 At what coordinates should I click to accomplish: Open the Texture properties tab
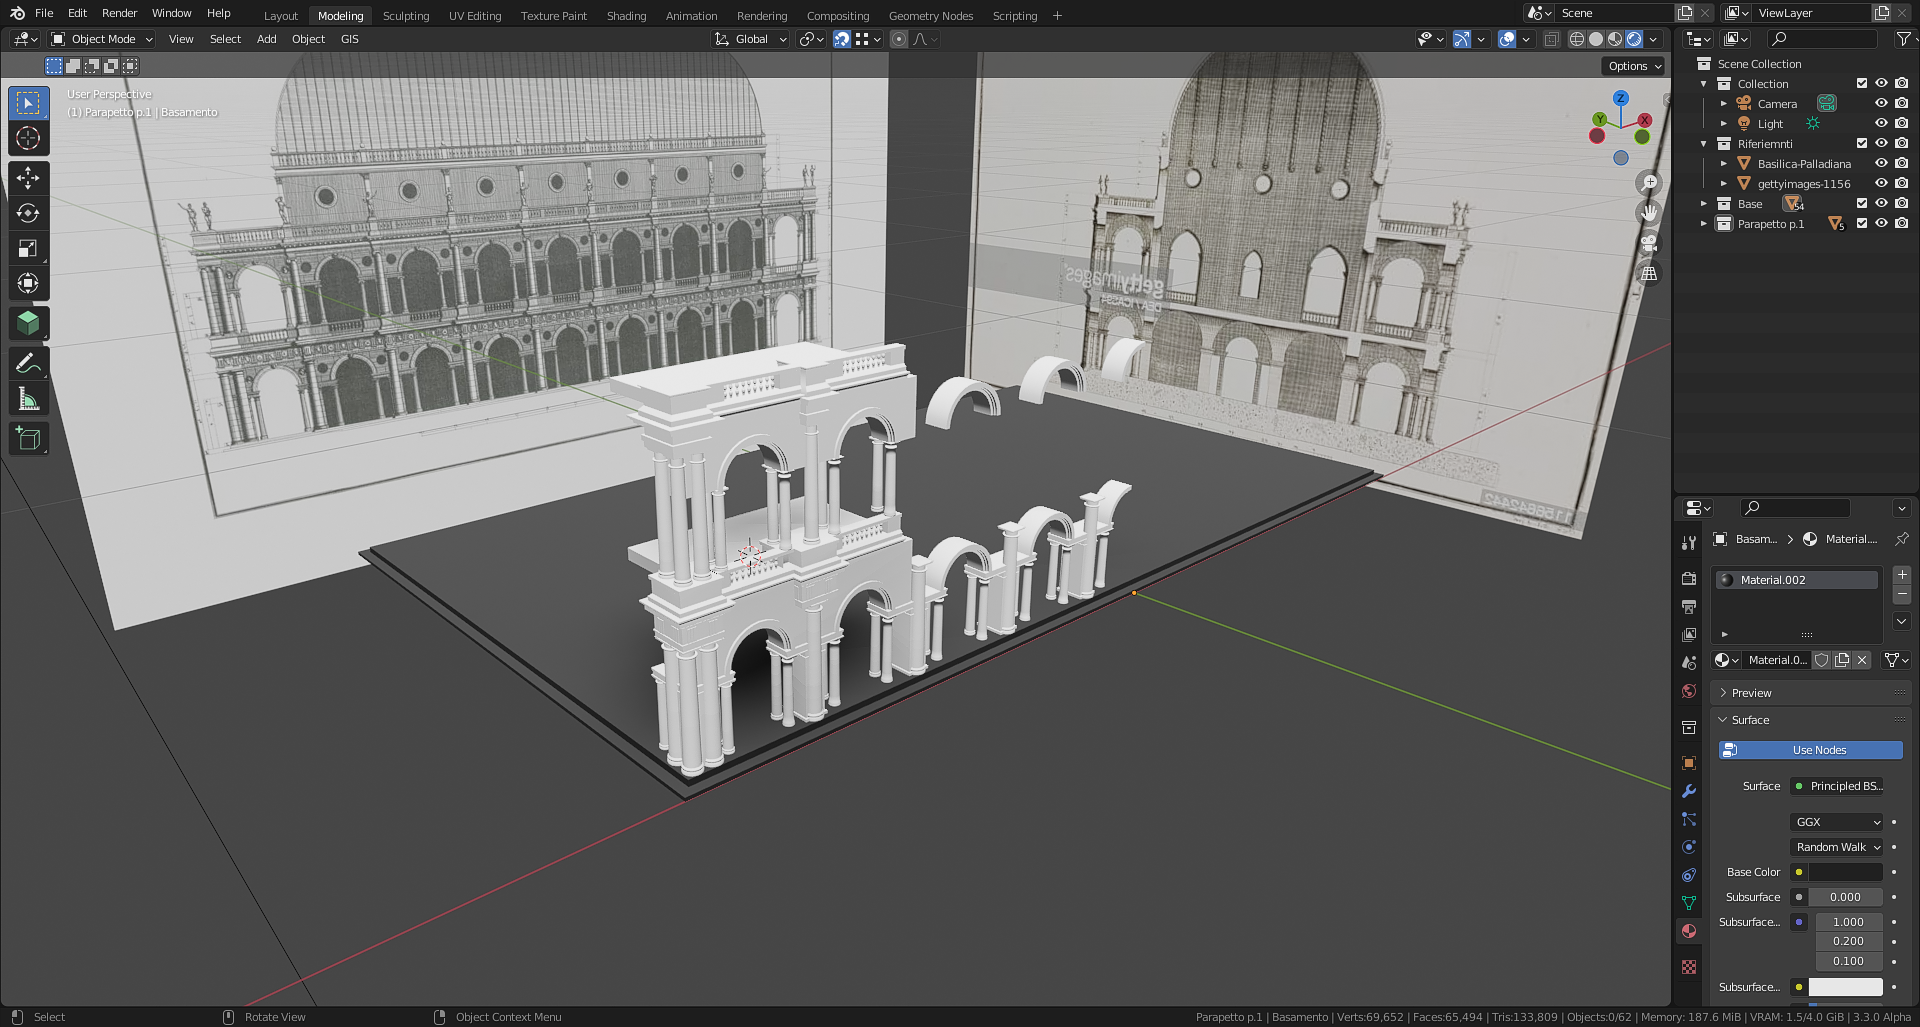point(1689,966)
